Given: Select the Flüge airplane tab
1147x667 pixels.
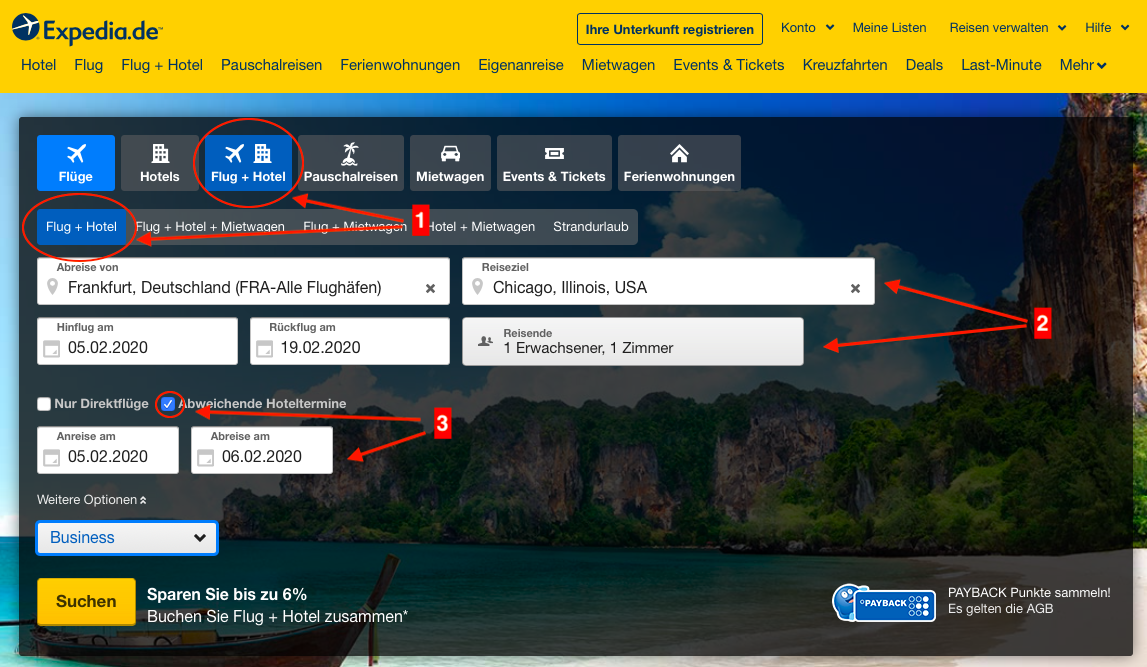Looking at the screenshot, I should (x=76, y=163).
